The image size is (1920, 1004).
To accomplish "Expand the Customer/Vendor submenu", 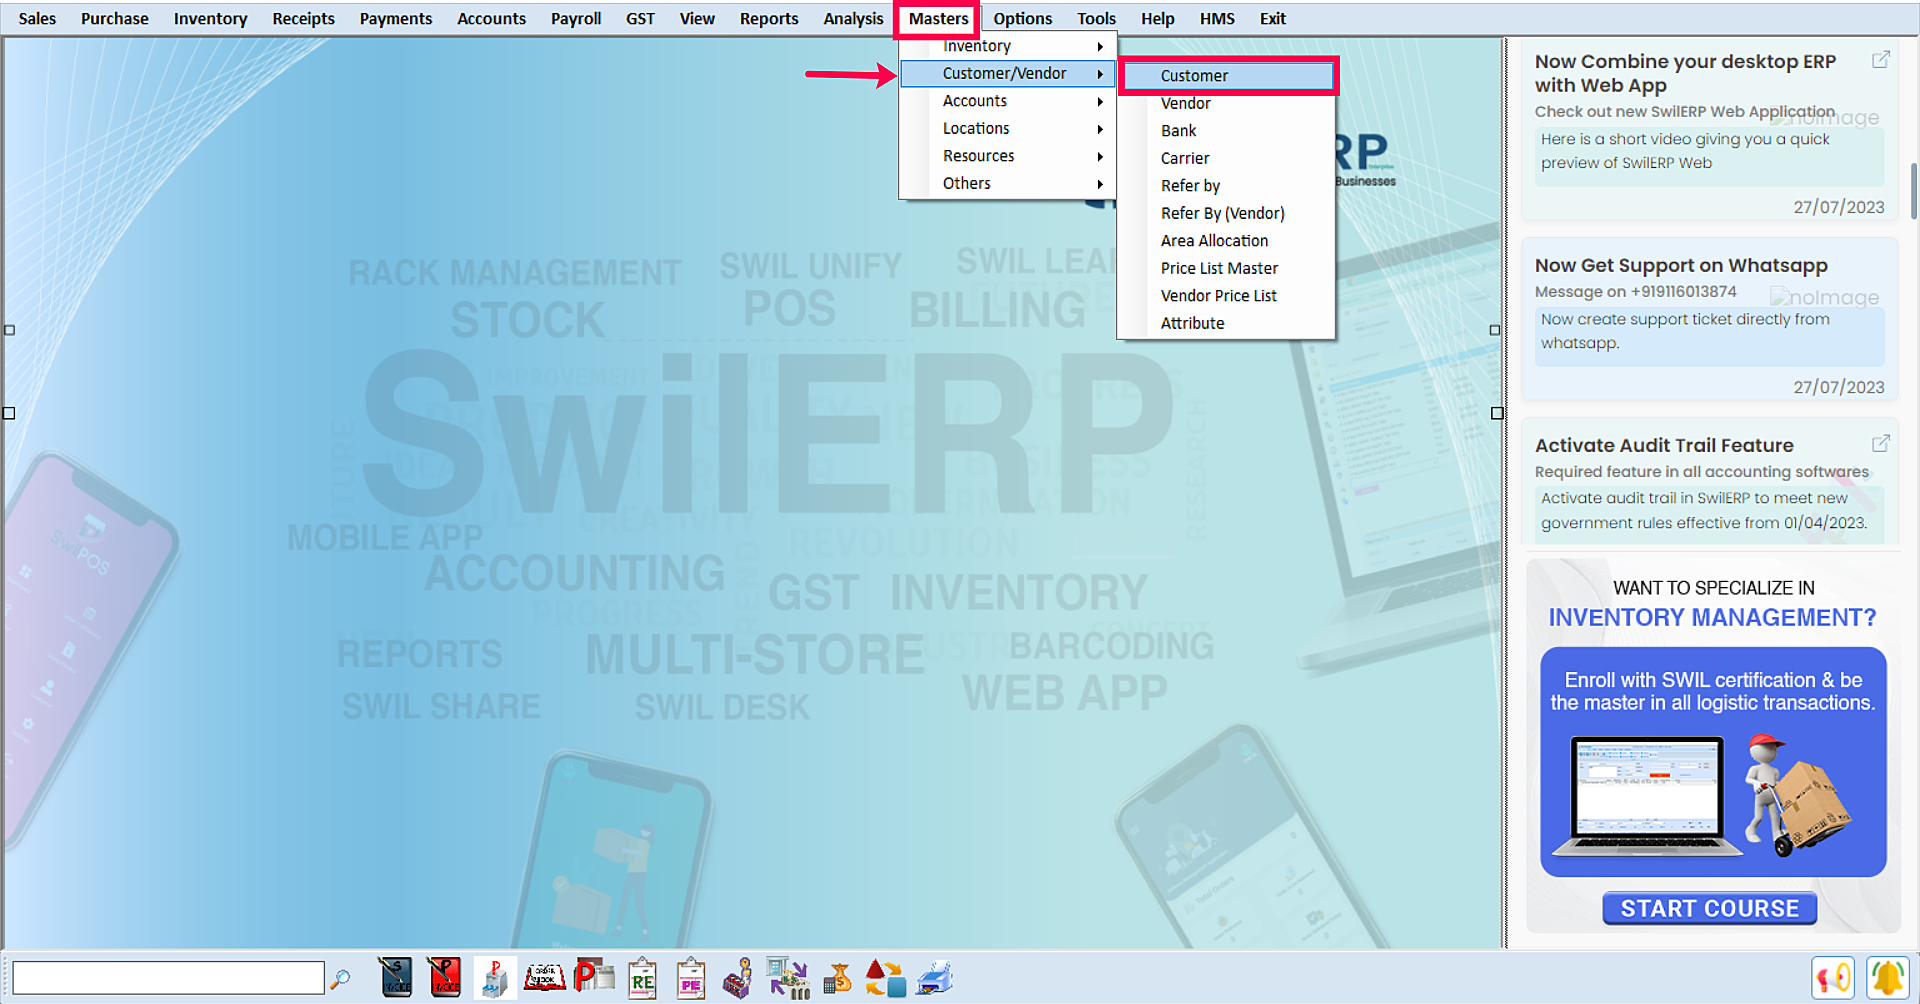I will [1008, 73].
